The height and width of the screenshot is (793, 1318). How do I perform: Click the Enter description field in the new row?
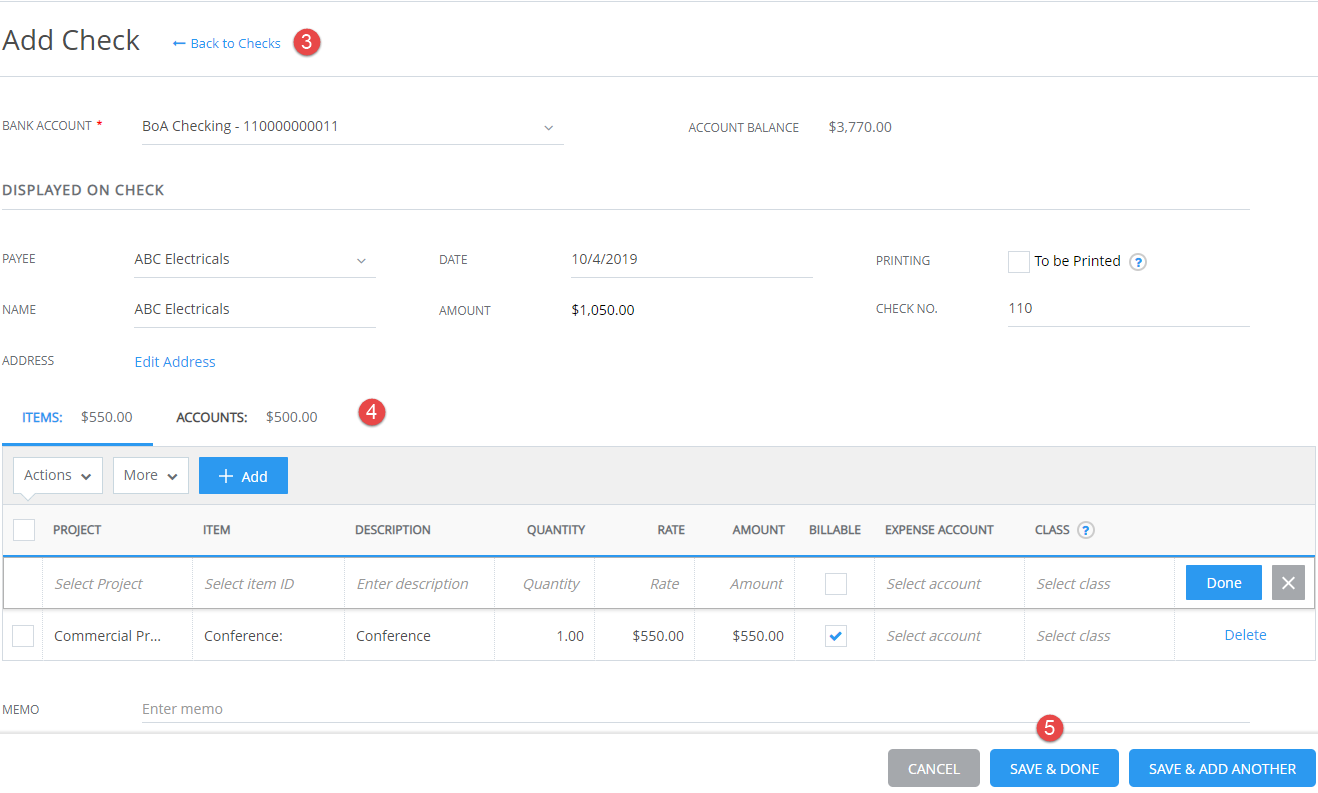pyautogui.click(x=419, y=584)
